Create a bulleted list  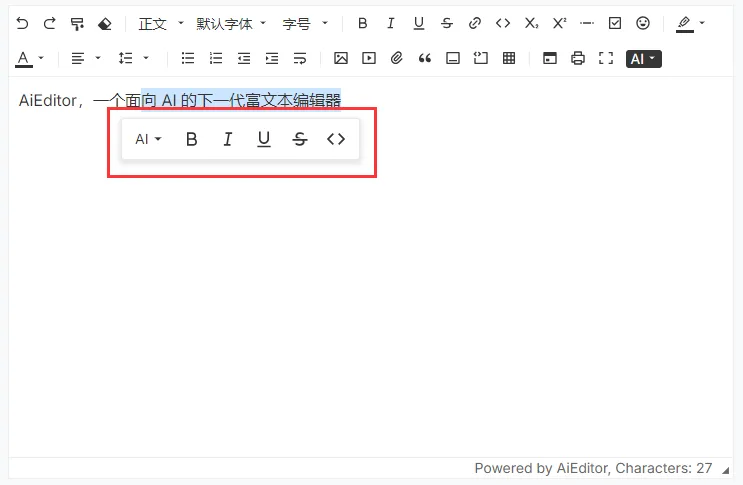(x=188, y=58)
